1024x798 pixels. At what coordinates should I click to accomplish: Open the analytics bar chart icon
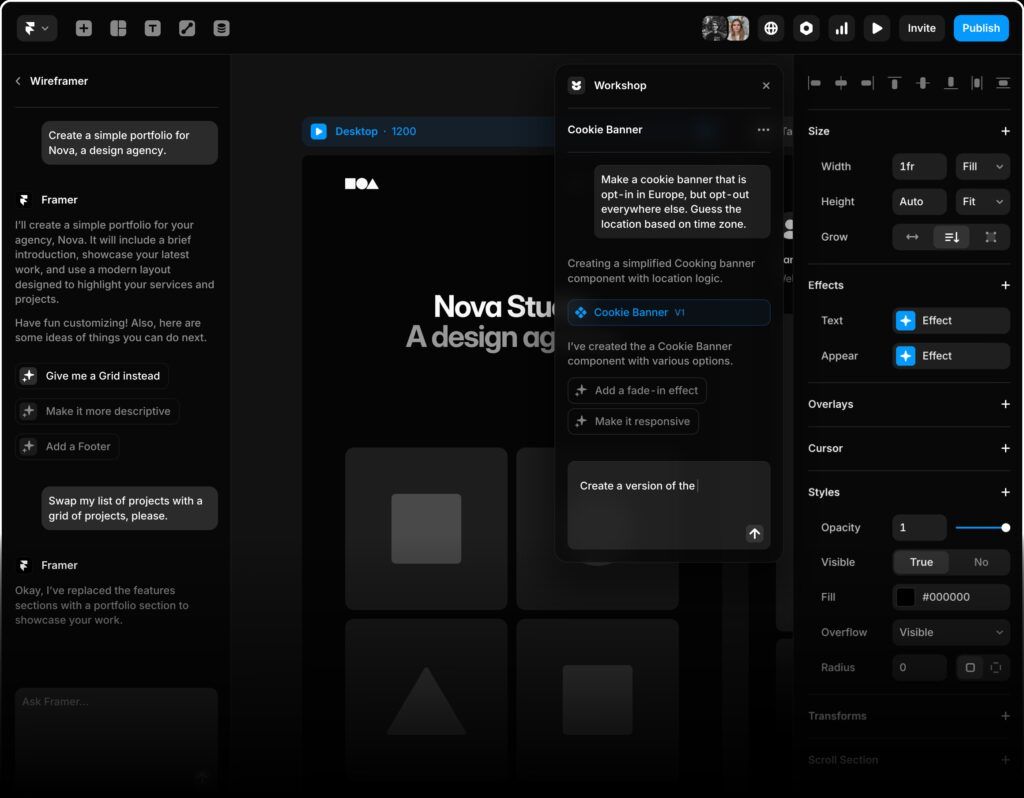(842, 29)
